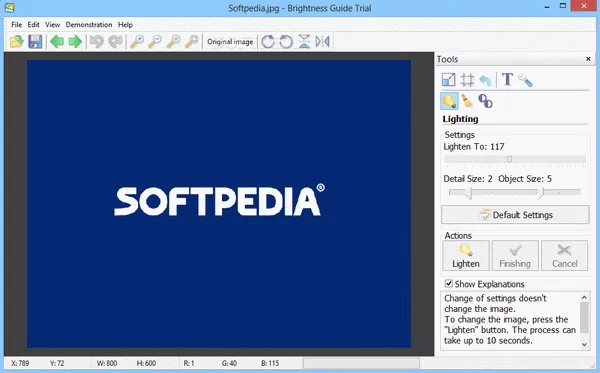Open the Help menu

pyautogui.click(x=125, y=24)
